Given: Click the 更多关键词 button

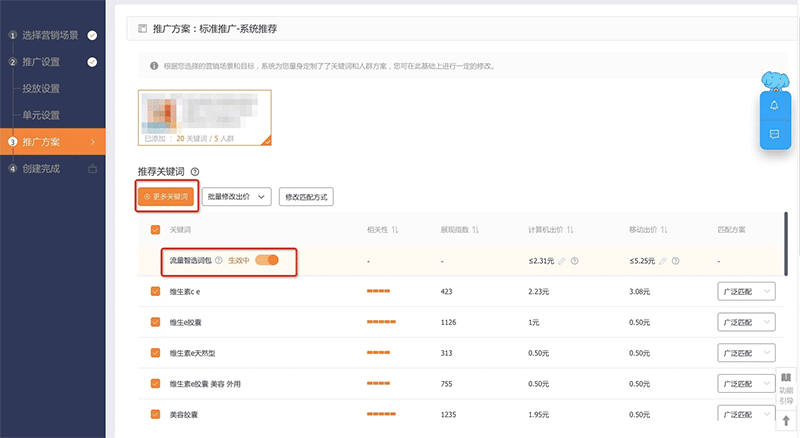Looking at the screenshot, I should [166, 197].
